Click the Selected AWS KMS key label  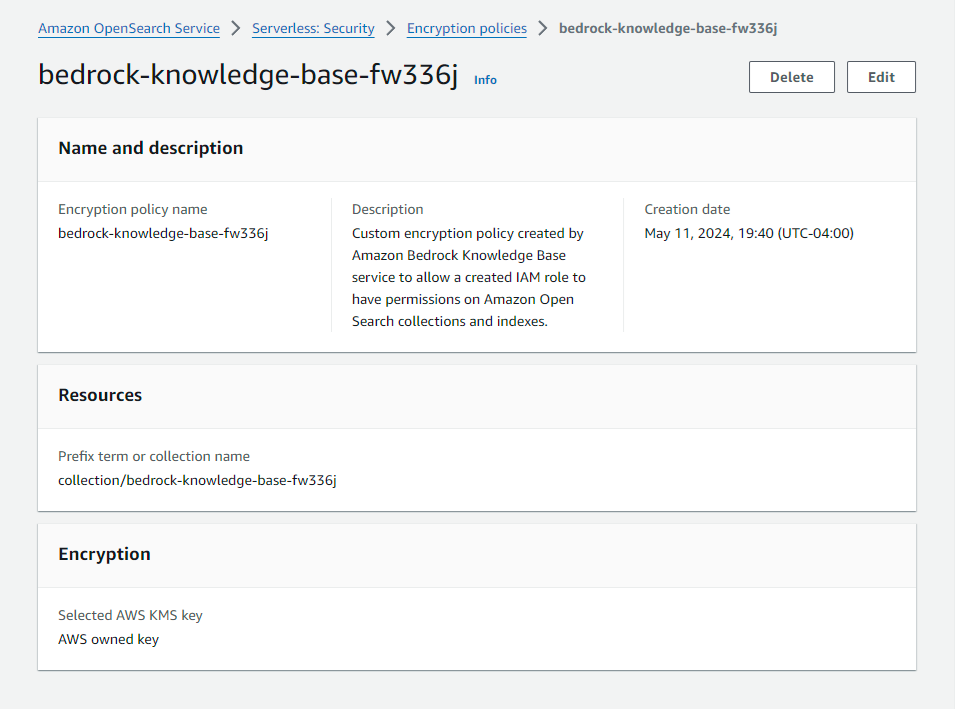(x=130, y=614)
